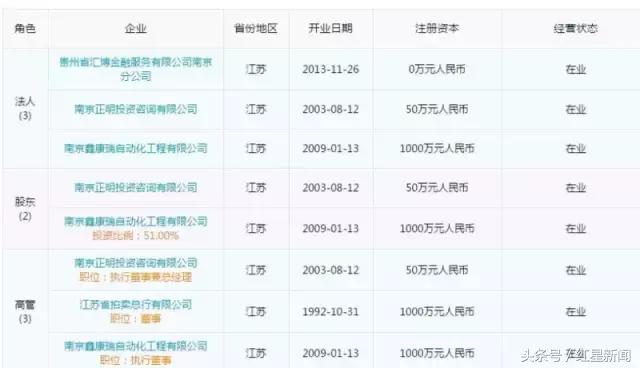Screen dimensions: 640x368
Task: Click 在业 status in 1992-10-31 row
Action: pyautogui.click(x=576, y=312)
